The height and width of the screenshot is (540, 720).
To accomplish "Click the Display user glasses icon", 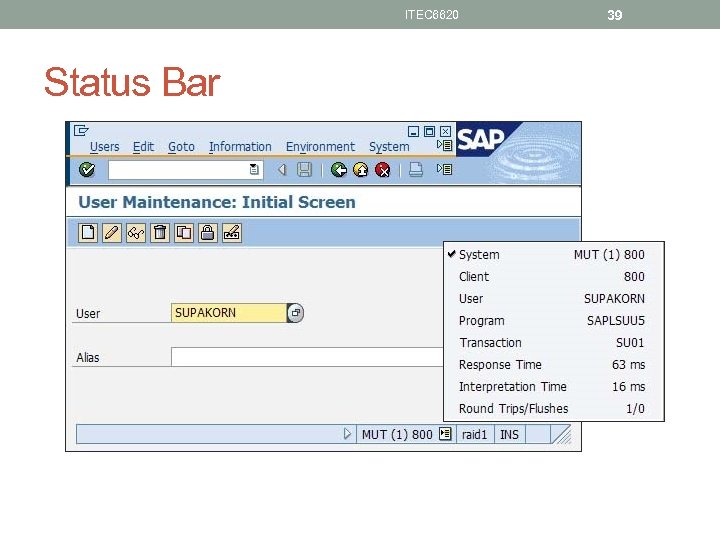I will (136, 233).
